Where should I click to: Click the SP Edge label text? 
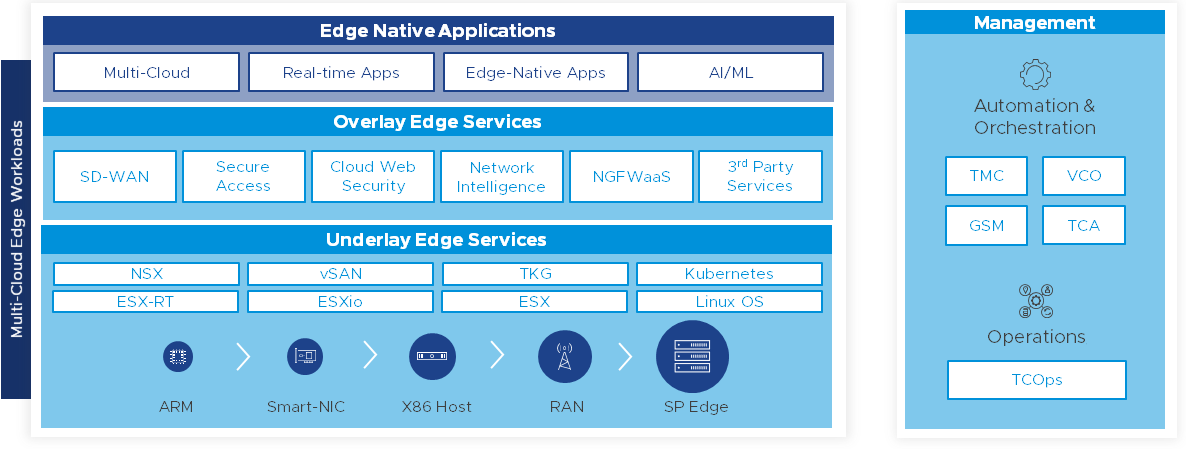click(696, 407)
